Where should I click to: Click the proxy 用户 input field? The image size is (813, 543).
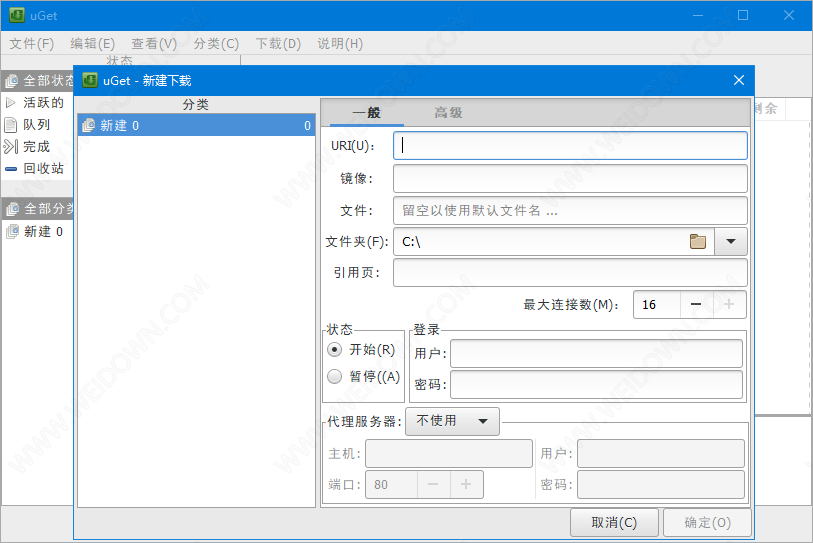pos(661,454)
